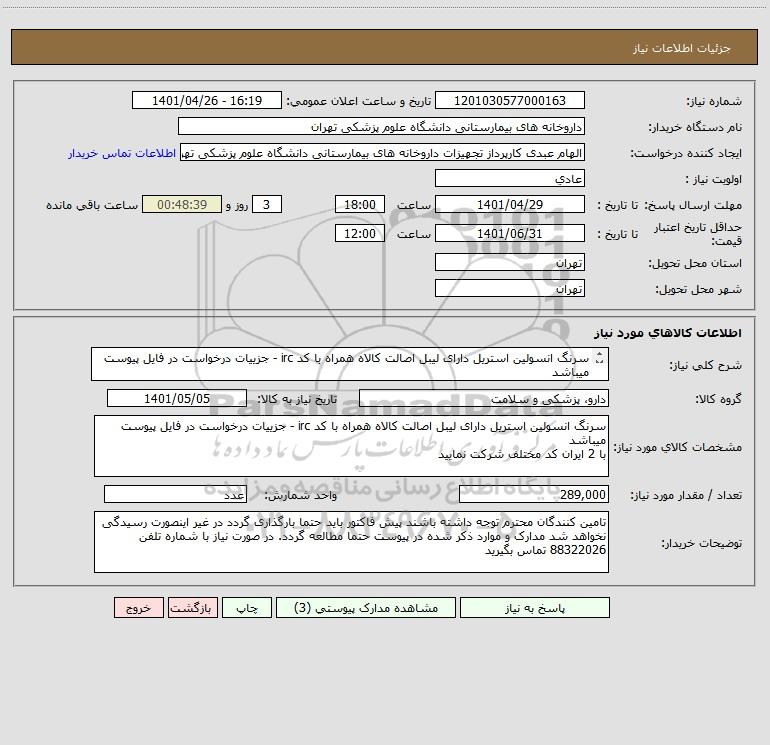Click the اطلاعات کالاهای مورد نیاز section heading
The image size is (770, 745).
pyautogui.click(x=668, y=333)
